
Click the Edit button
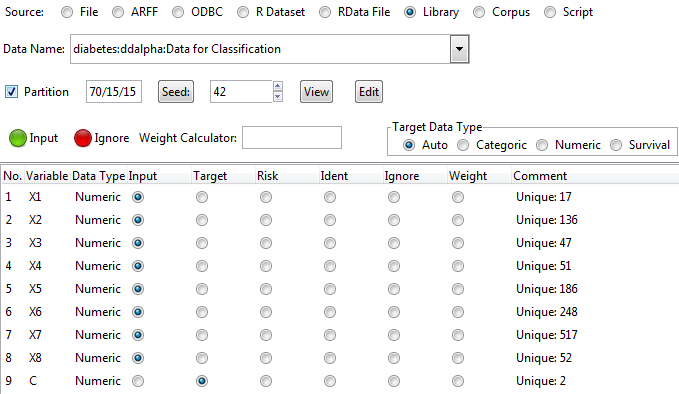coord(369,92)
